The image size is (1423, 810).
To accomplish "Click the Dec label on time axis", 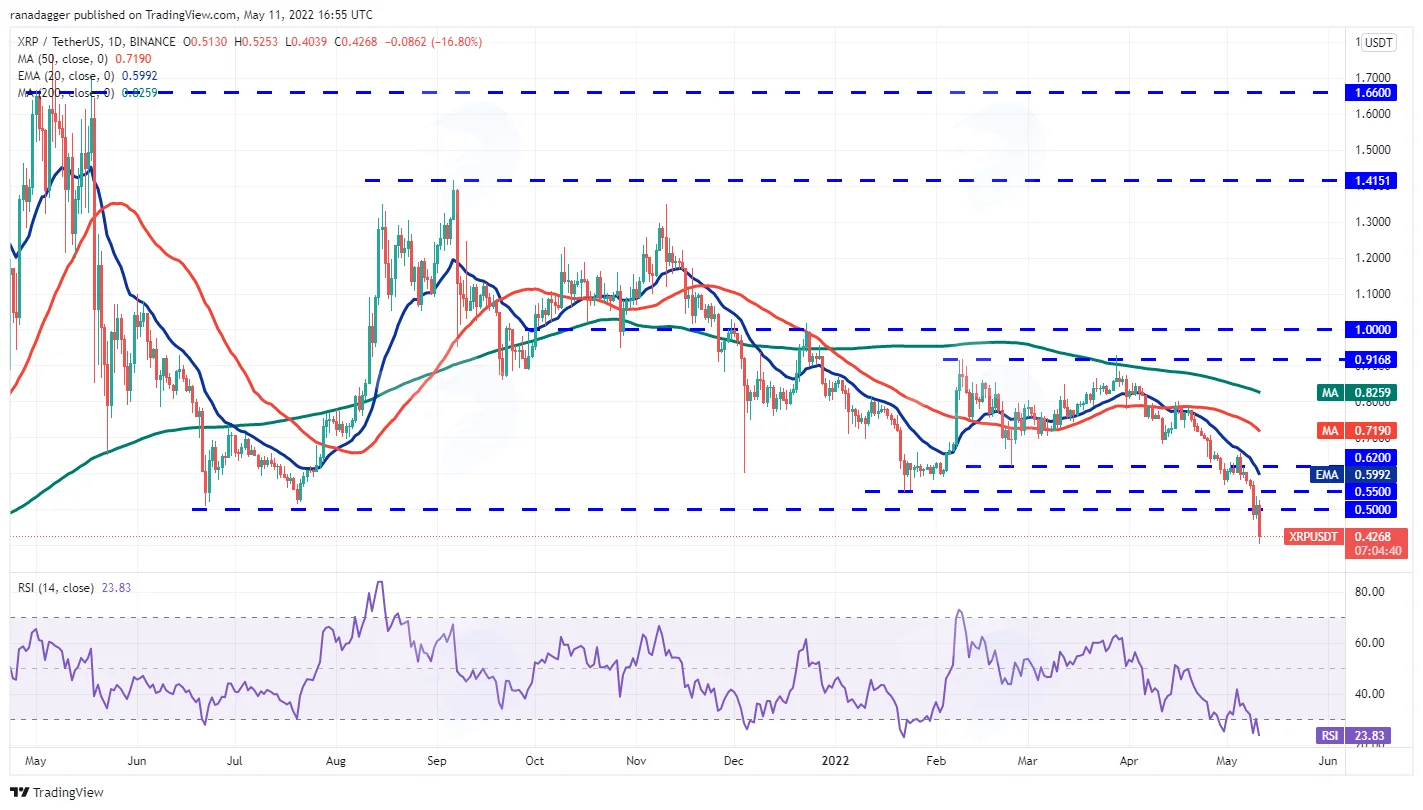I will pos(734,761).
